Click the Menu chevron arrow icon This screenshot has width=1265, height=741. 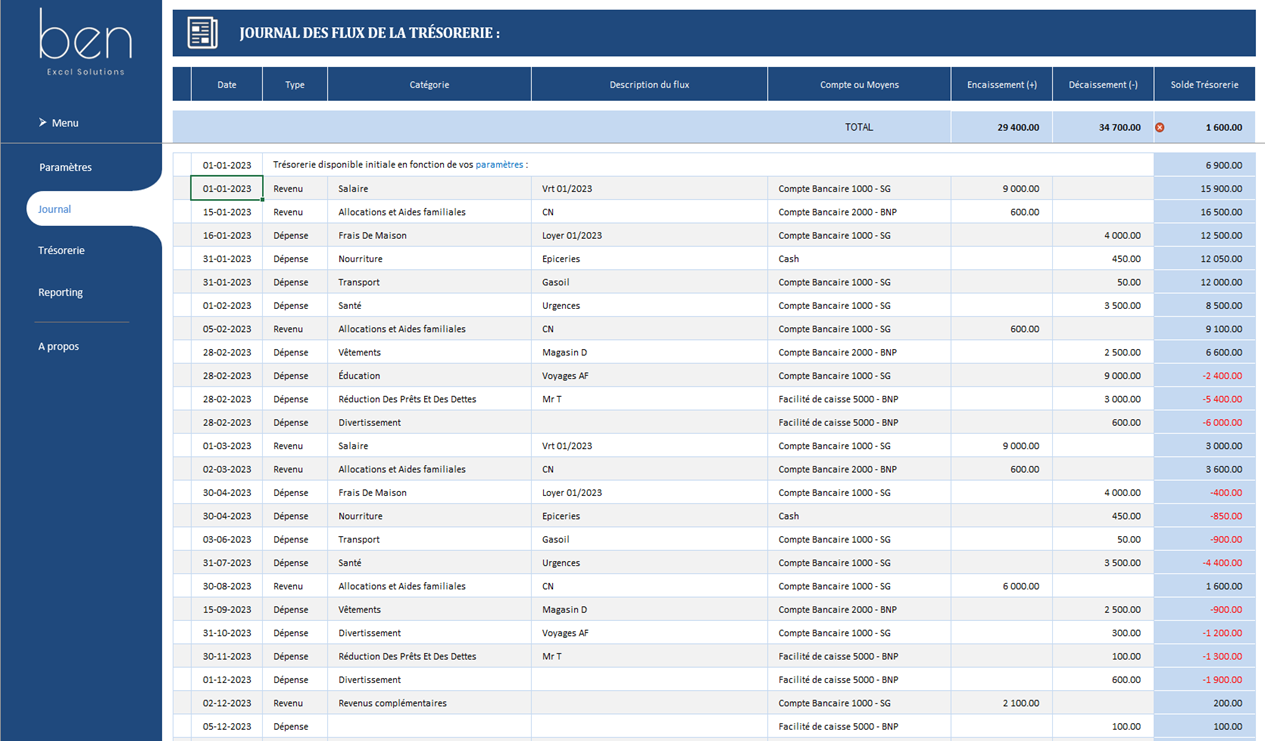coord(42,122)
